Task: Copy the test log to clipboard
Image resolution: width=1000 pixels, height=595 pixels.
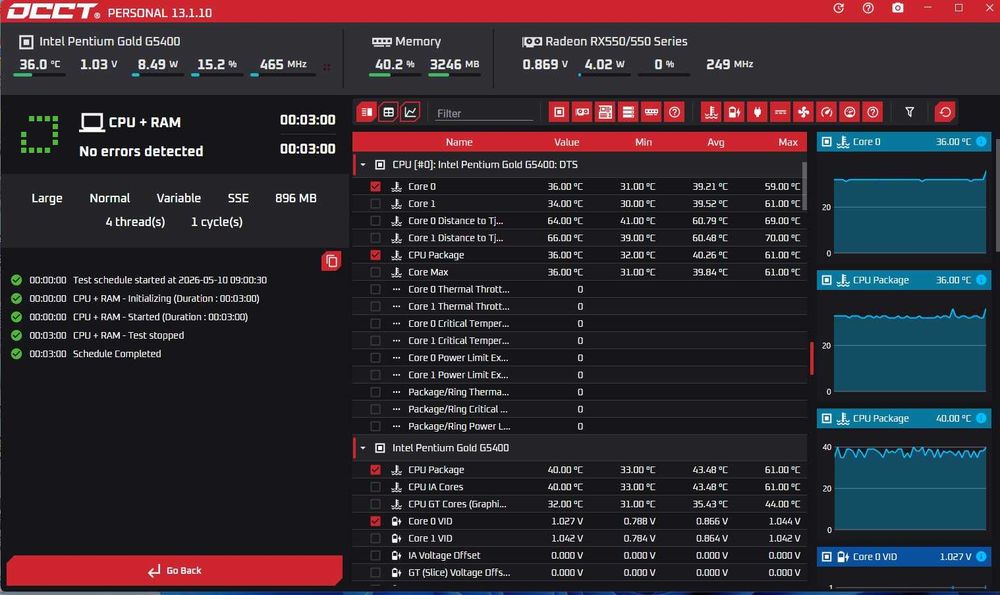Action: pyautogui.click(x=331, y=261)
